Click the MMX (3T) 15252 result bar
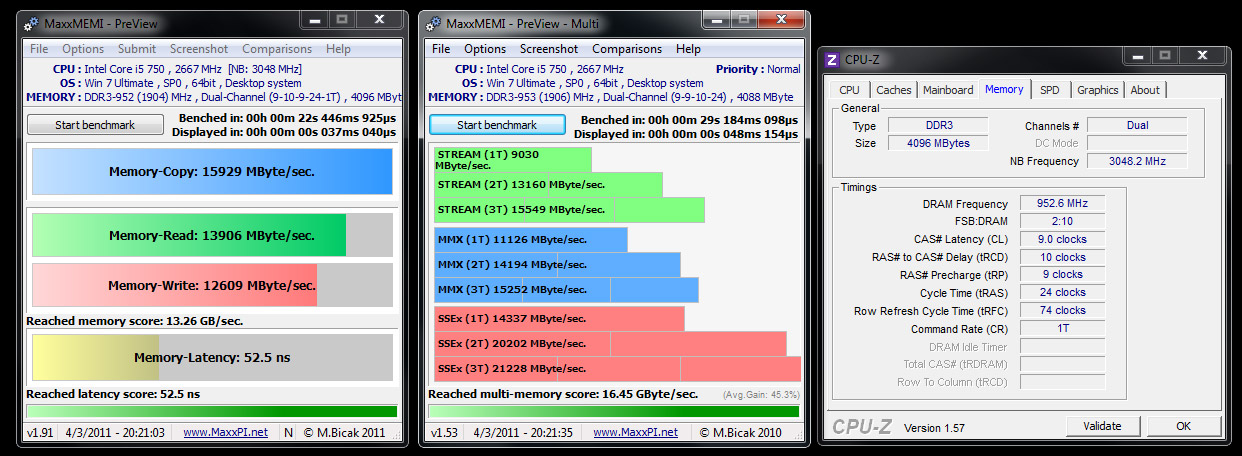 pyautogui.click(x=566, y=289)
